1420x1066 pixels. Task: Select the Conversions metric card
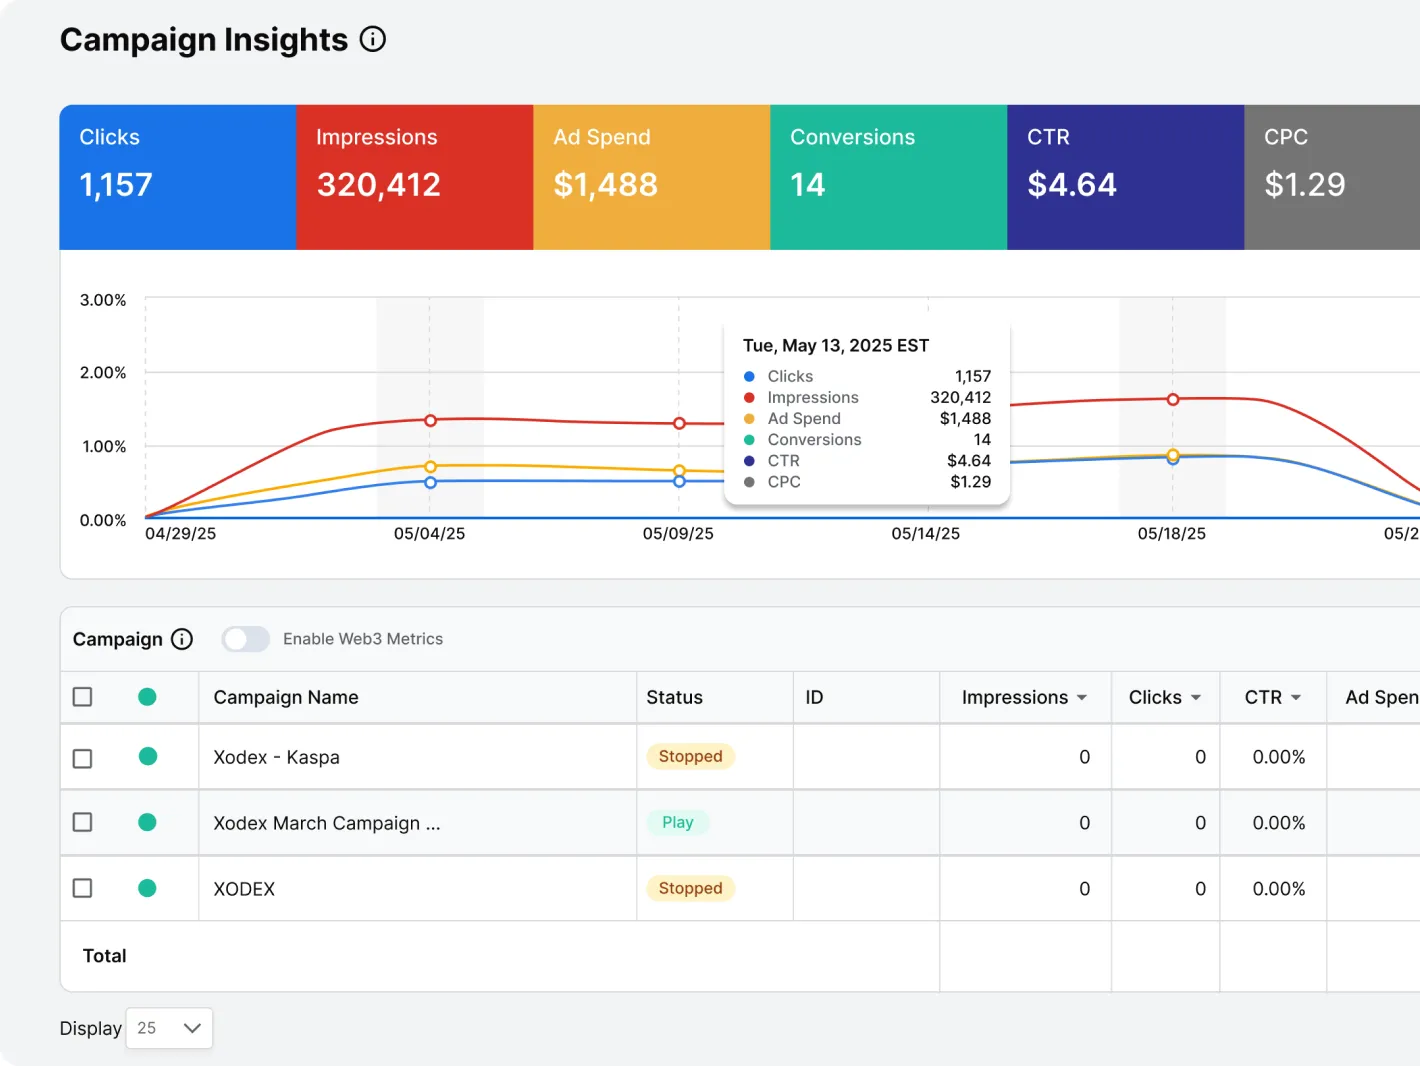[x=889, y=177]
